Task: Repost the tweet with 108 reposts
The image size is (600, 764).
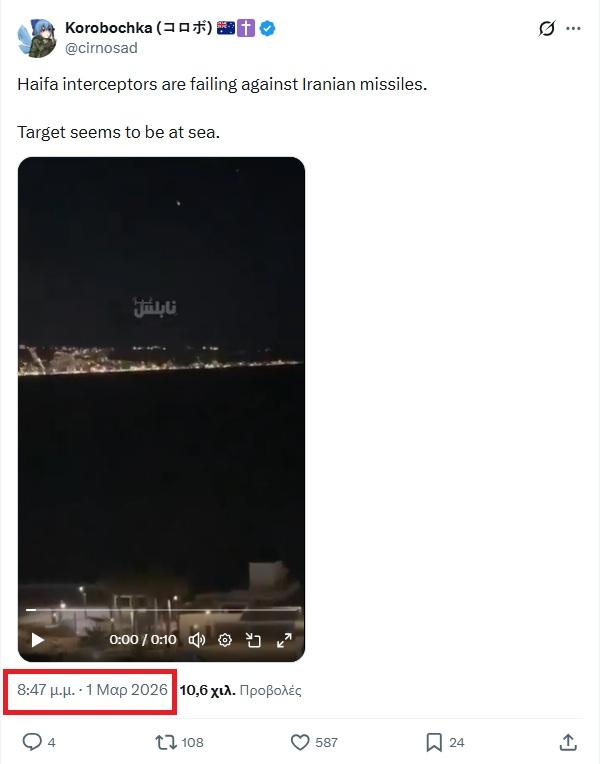Action: pos(179,742)
